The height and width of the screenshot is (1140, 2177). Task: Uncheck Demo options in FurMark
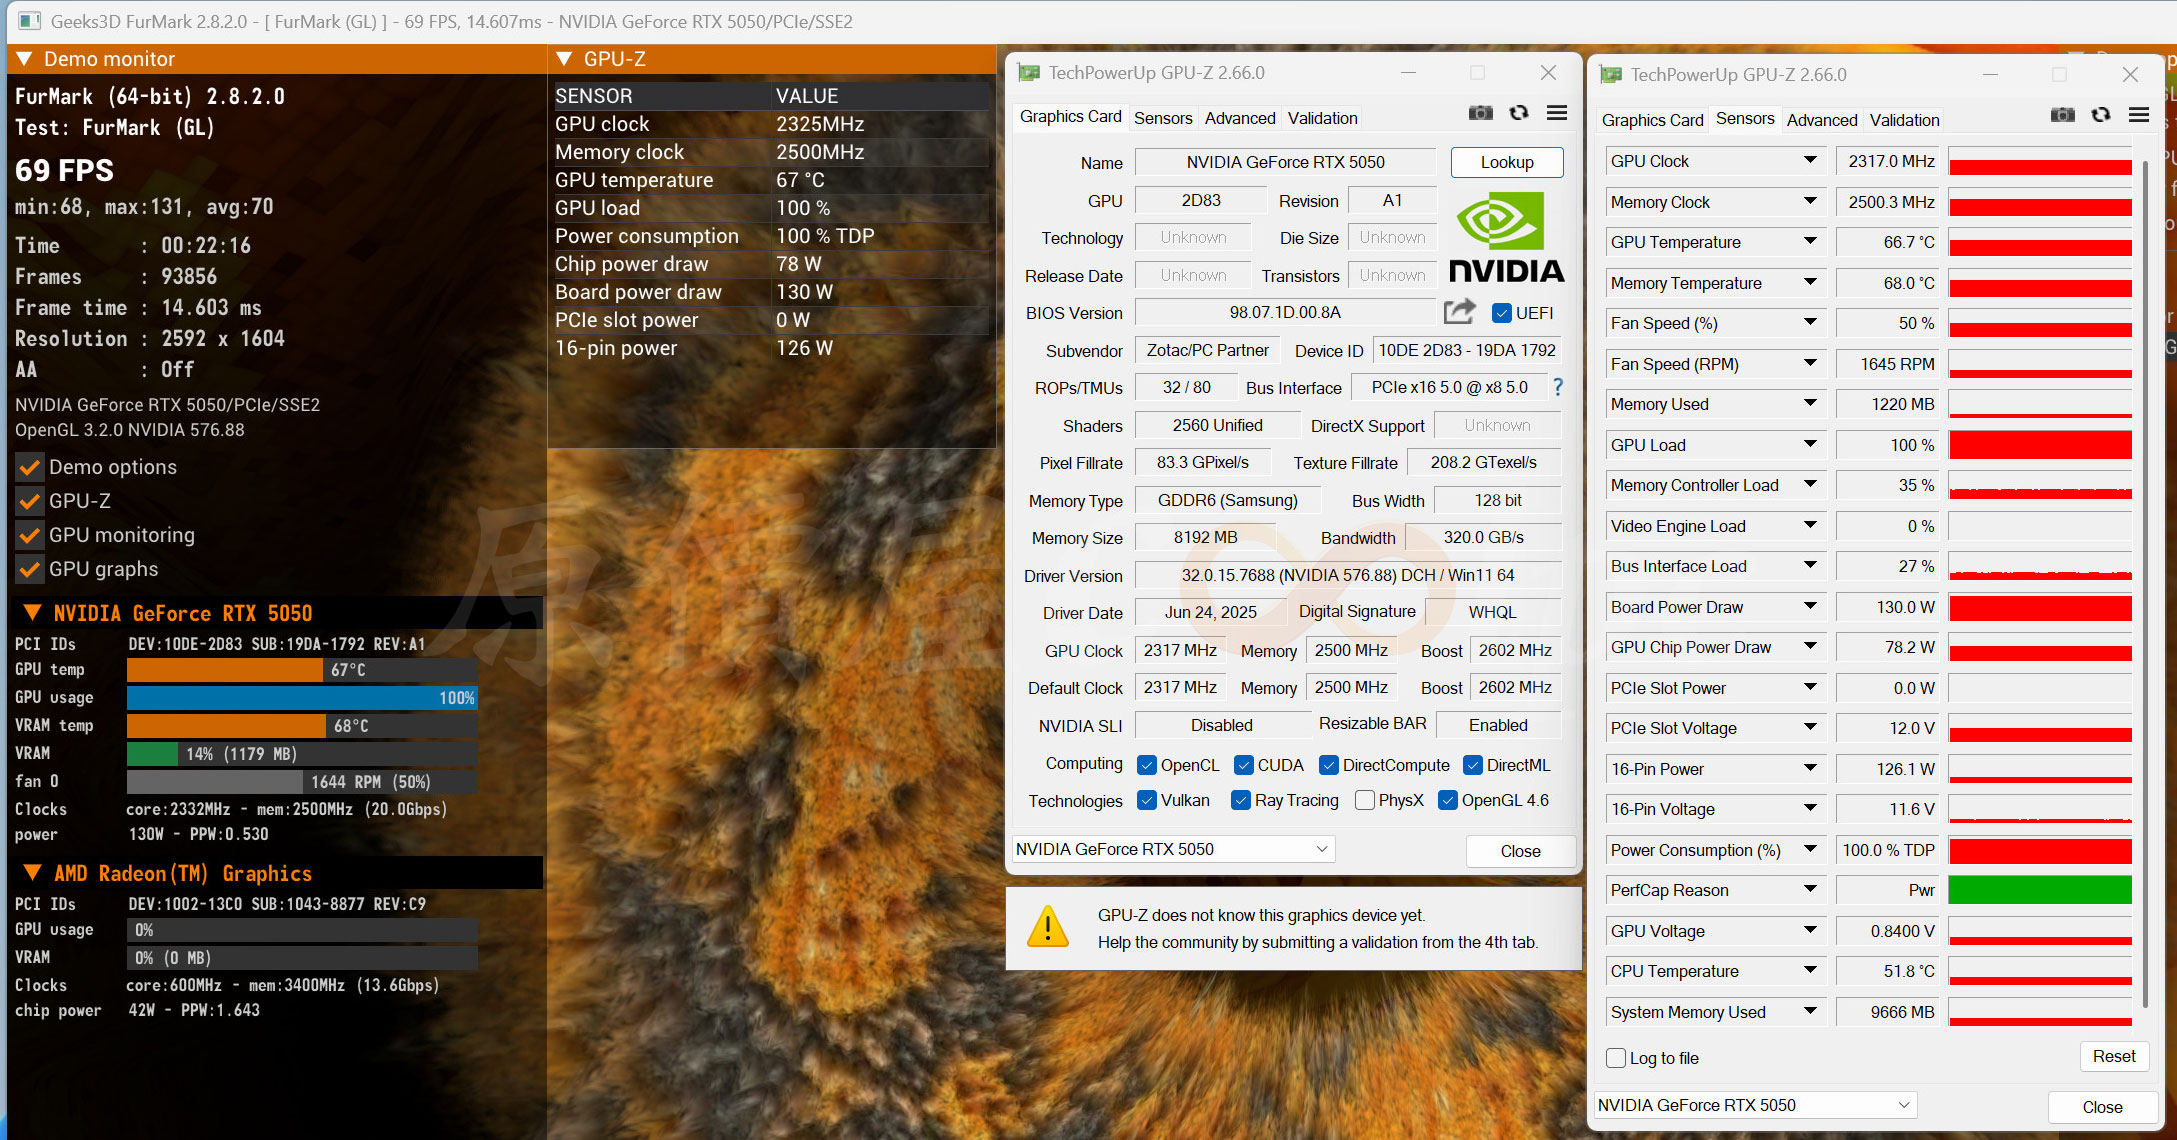pos(30,467)
